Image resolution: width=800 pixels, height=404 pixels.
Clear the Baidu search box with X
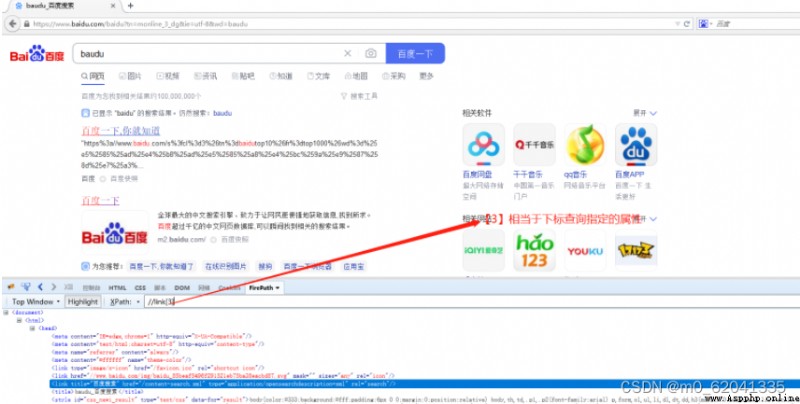pos(347,53)
